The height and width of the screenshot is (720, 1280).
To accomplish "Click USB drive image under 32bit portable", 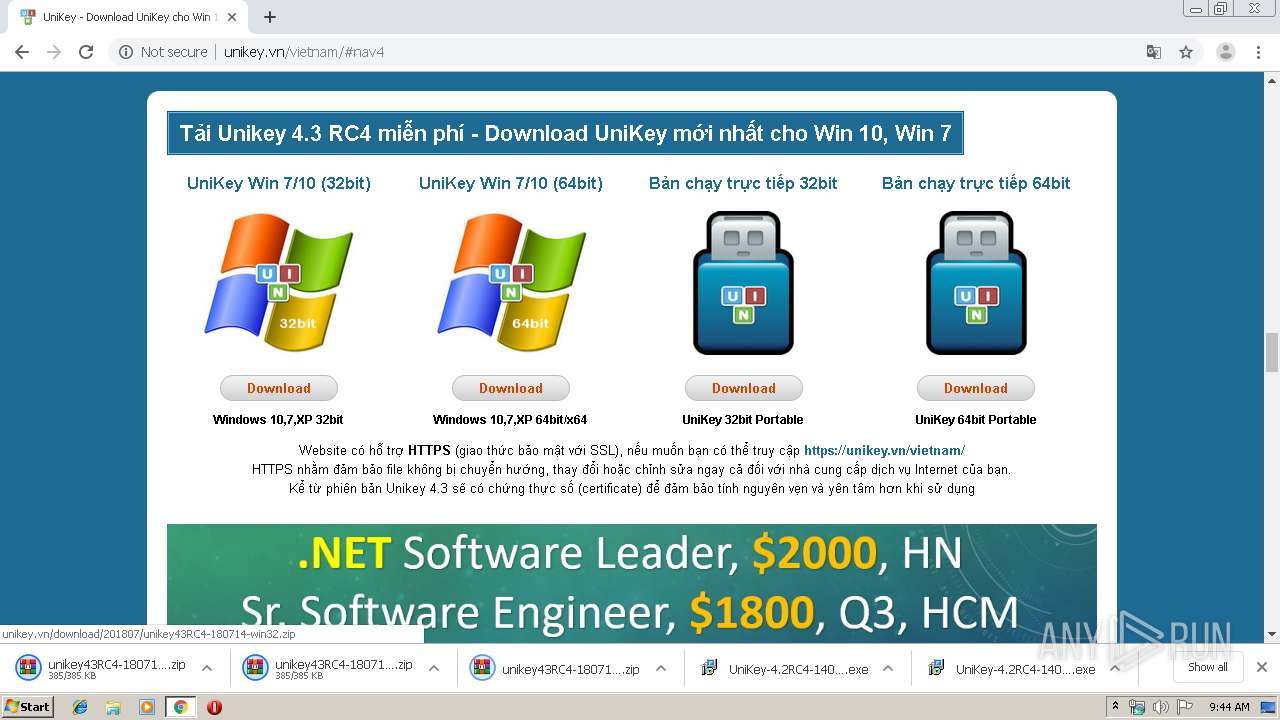I will [743, 283].
